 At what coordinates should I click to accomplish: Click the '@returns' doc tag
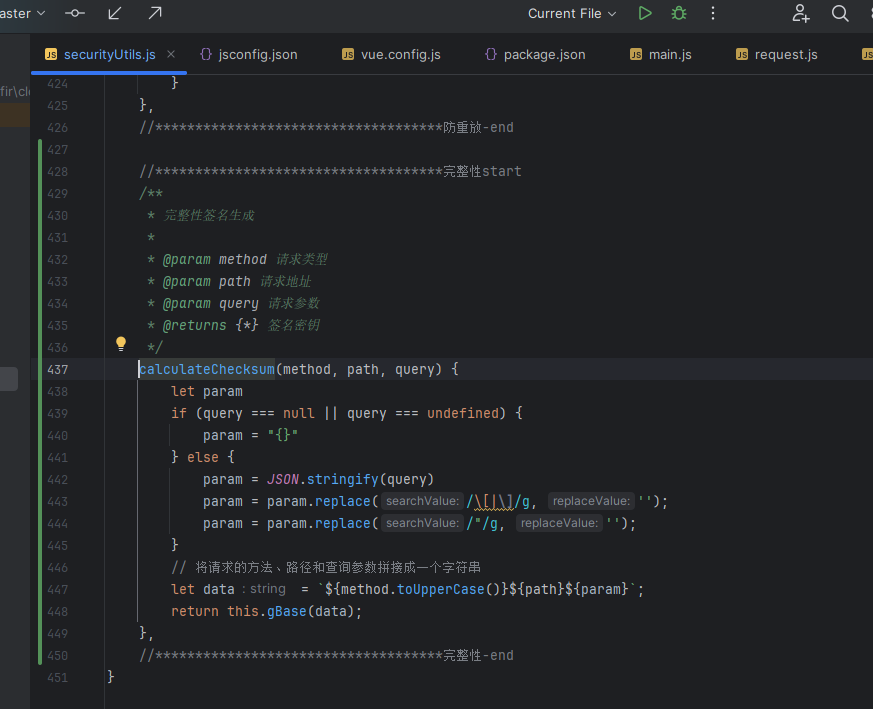pyautogui.click(x=194, y=325)
